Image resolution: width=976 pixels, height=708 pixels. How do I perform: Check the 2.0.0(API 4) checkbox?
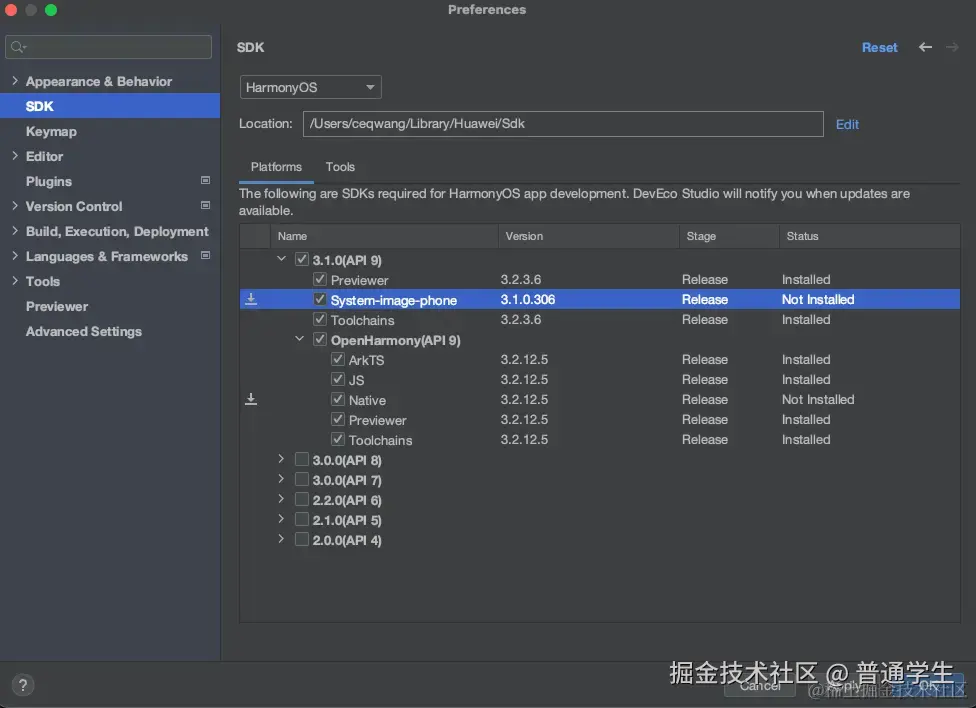click(302, 539)
